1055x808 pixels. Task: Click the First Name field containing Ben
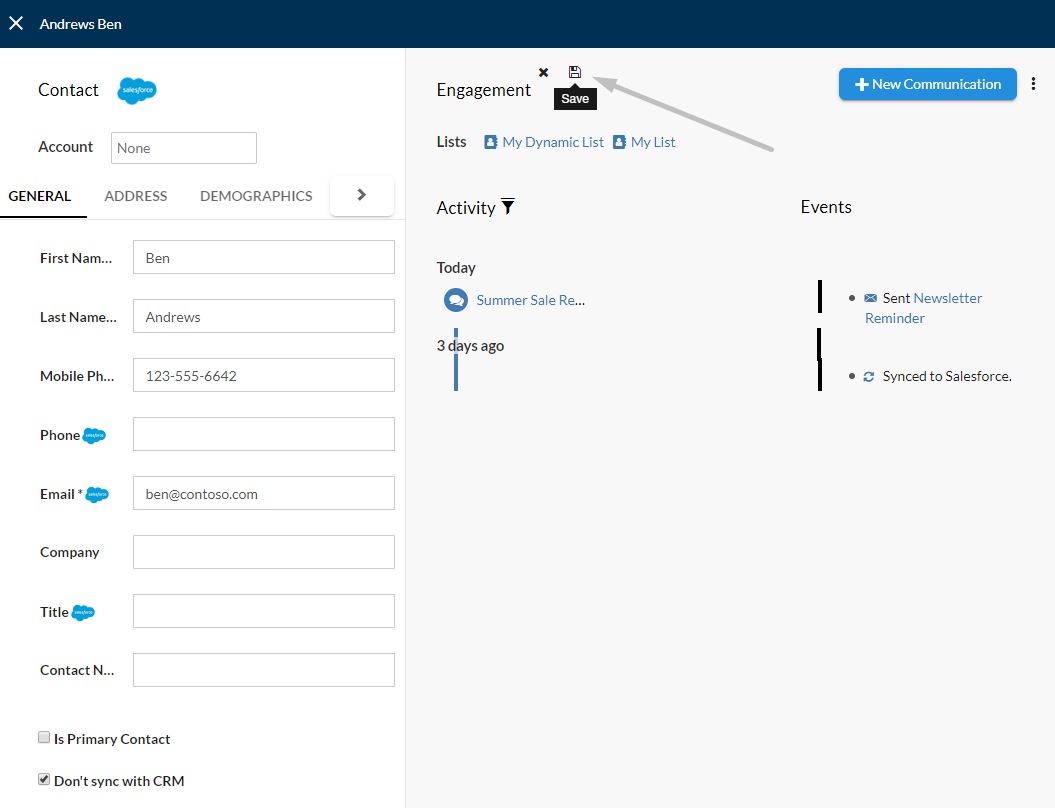click(264, 257)
